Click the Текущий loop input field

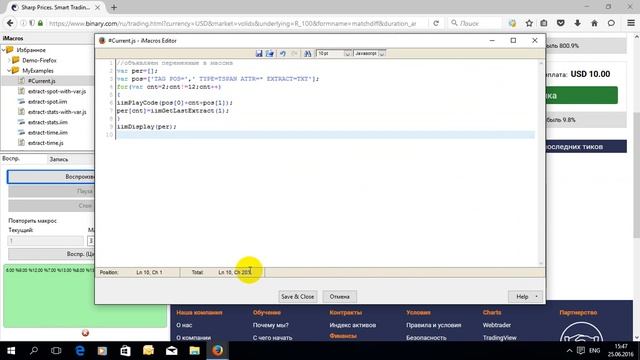(46, 241)
